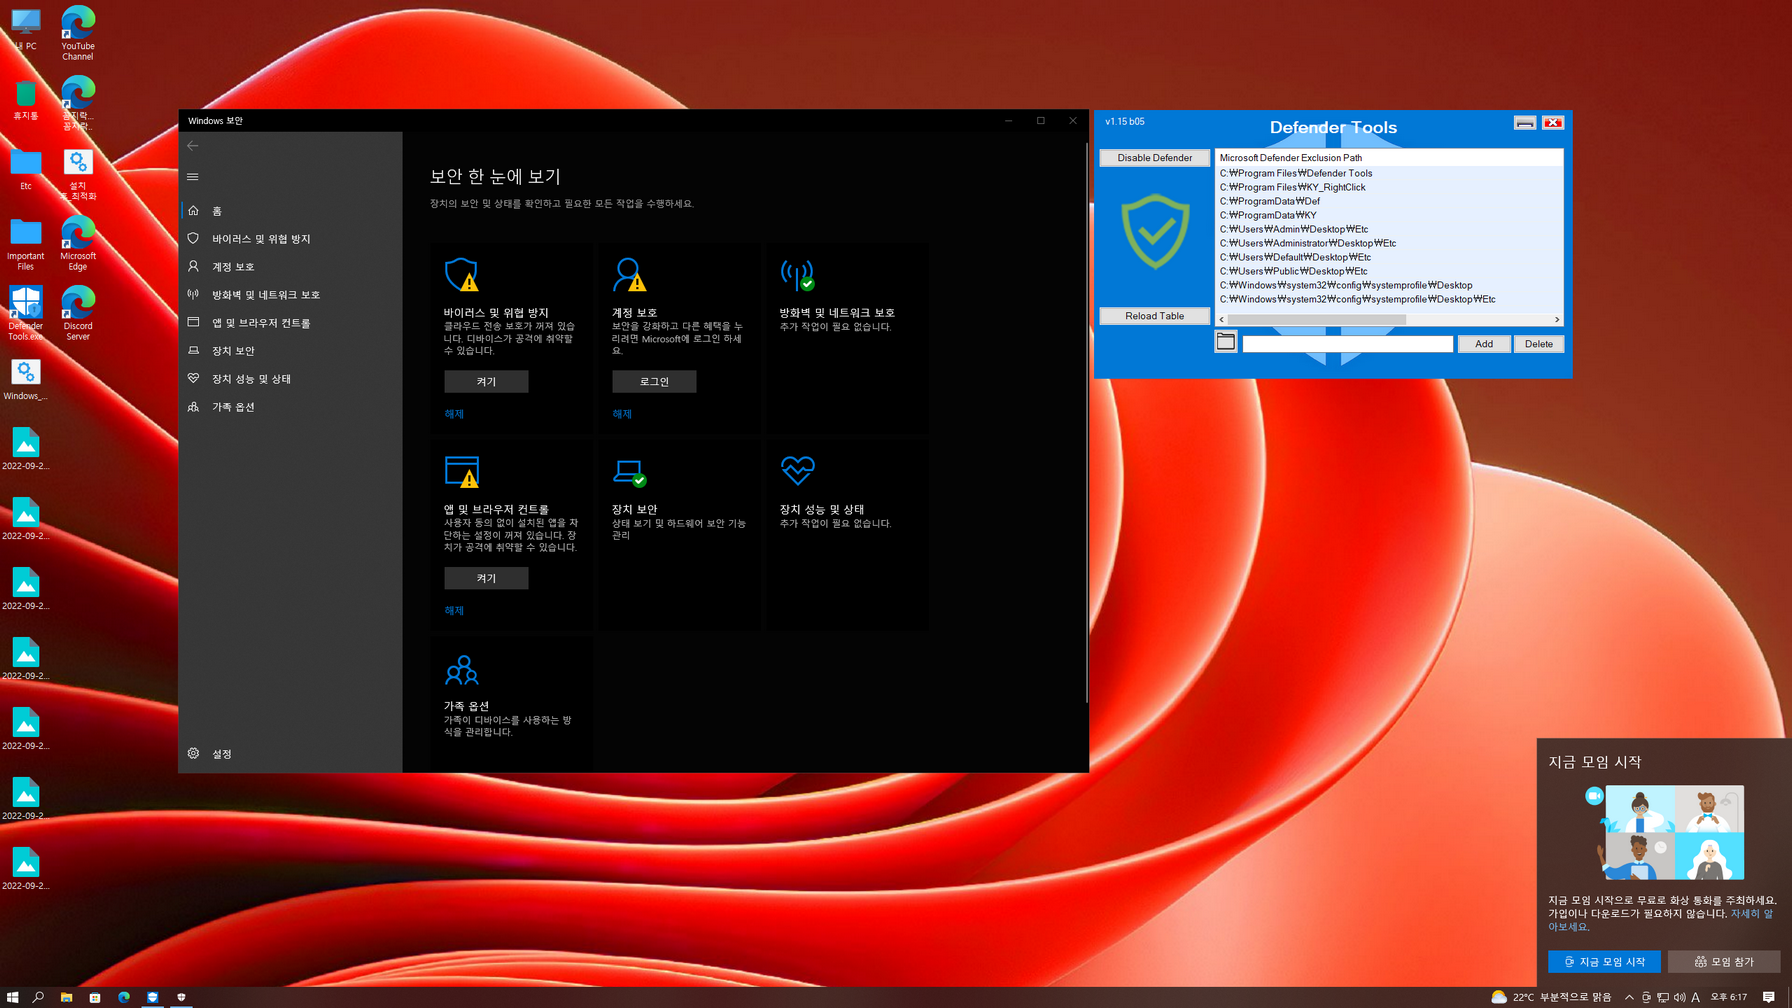Click the green shield logo in Defender Tools
This screenshot has width=1792, height=1008.
click(1155, 232)
